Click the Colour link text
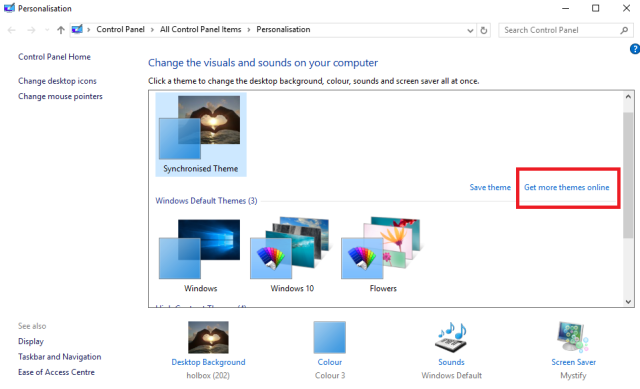Viewport: 640px width, 389px height. point(330,362)
